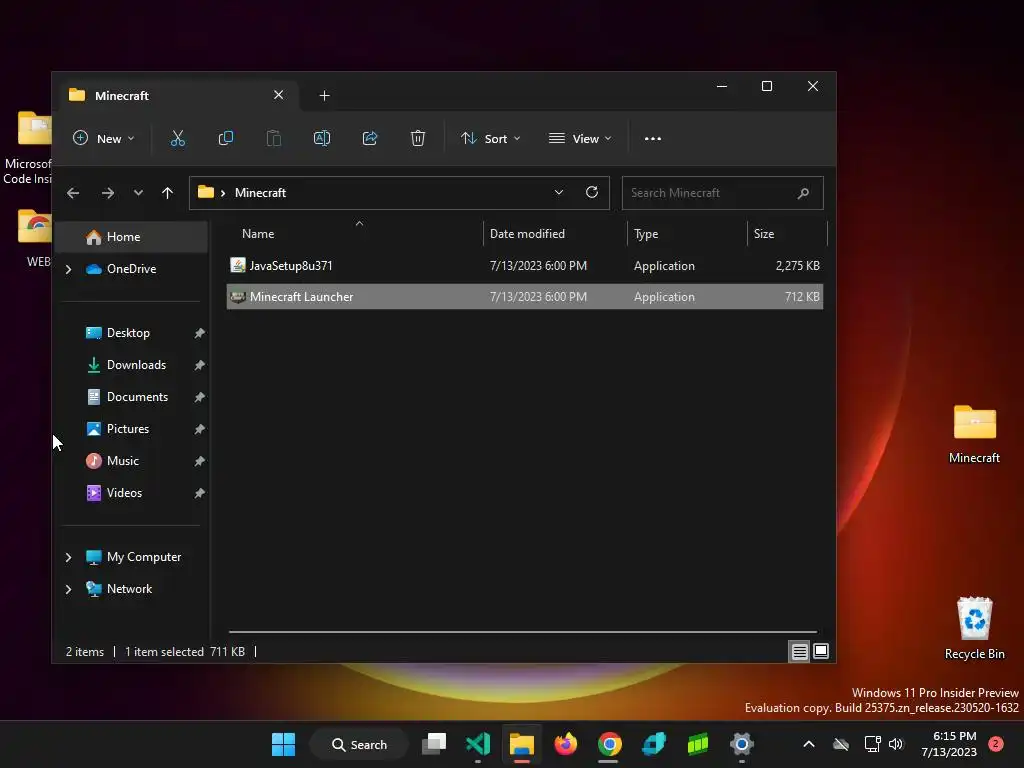Click the Copy icon in toolbar
1024x768 pixels.
coord(225,138)
